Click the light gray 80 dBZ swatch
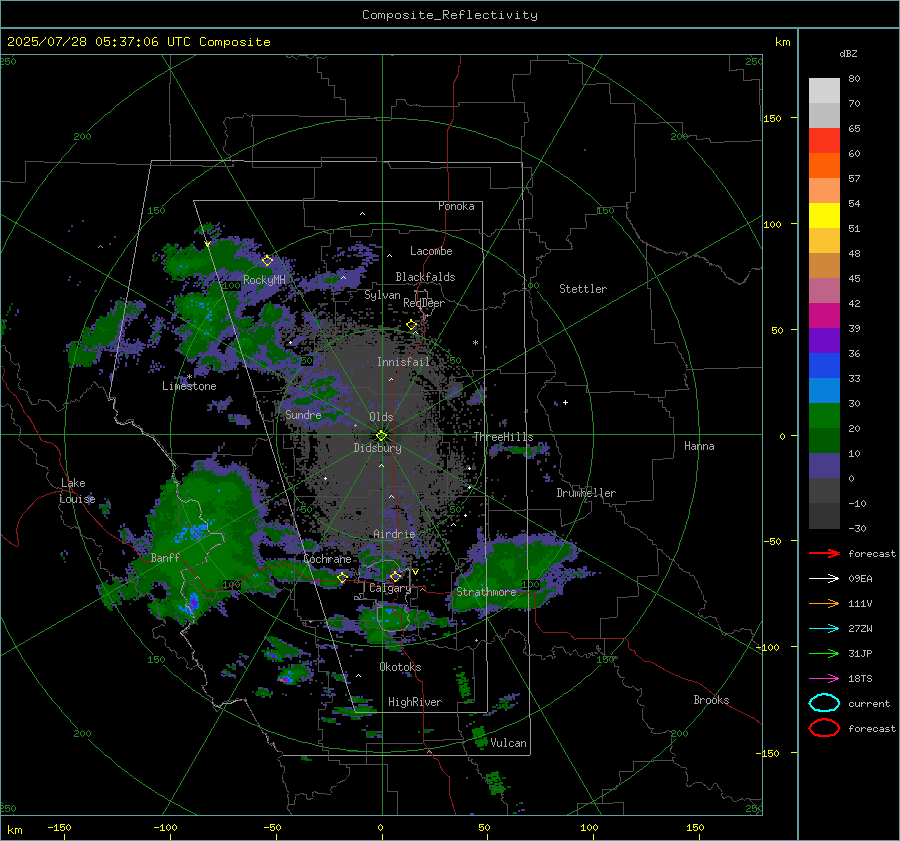 pos(824,90)
